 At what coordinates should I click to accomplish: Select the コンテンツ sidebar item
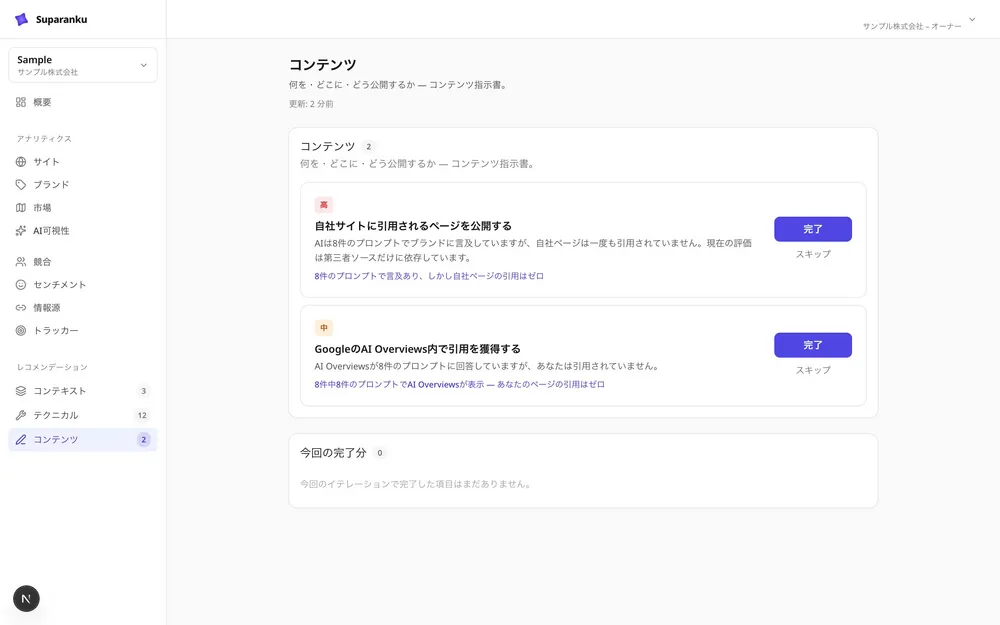pos(83,439)
